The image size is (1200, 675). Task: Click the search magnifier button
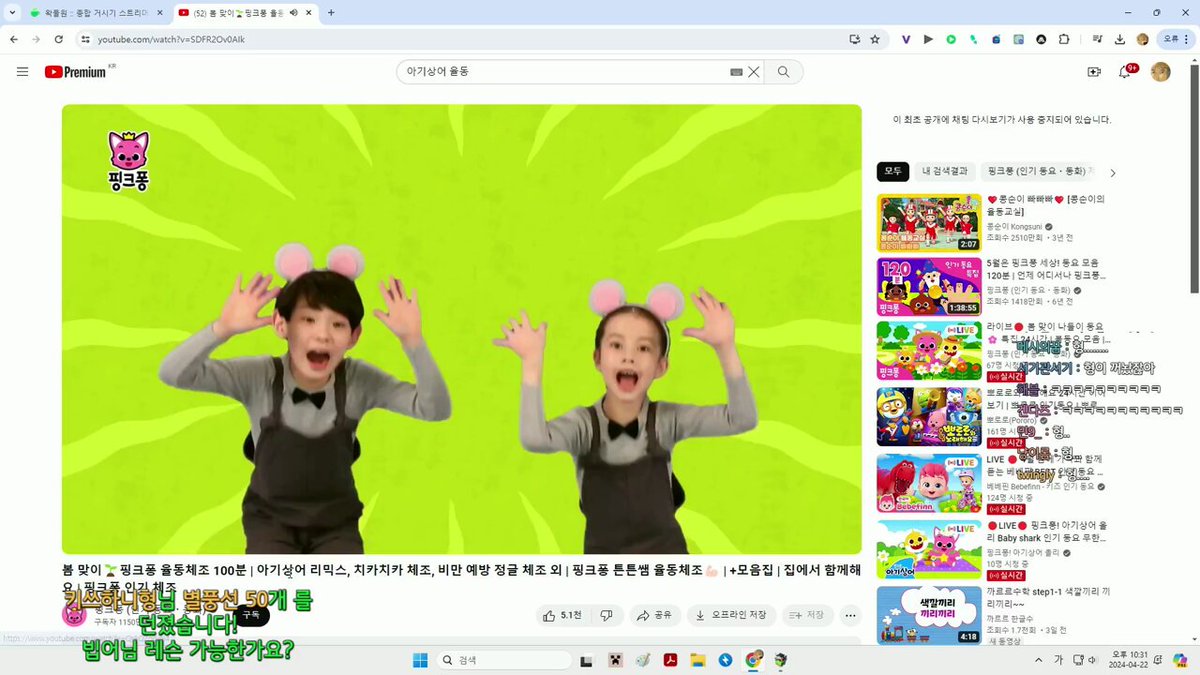tap(783, 72)
